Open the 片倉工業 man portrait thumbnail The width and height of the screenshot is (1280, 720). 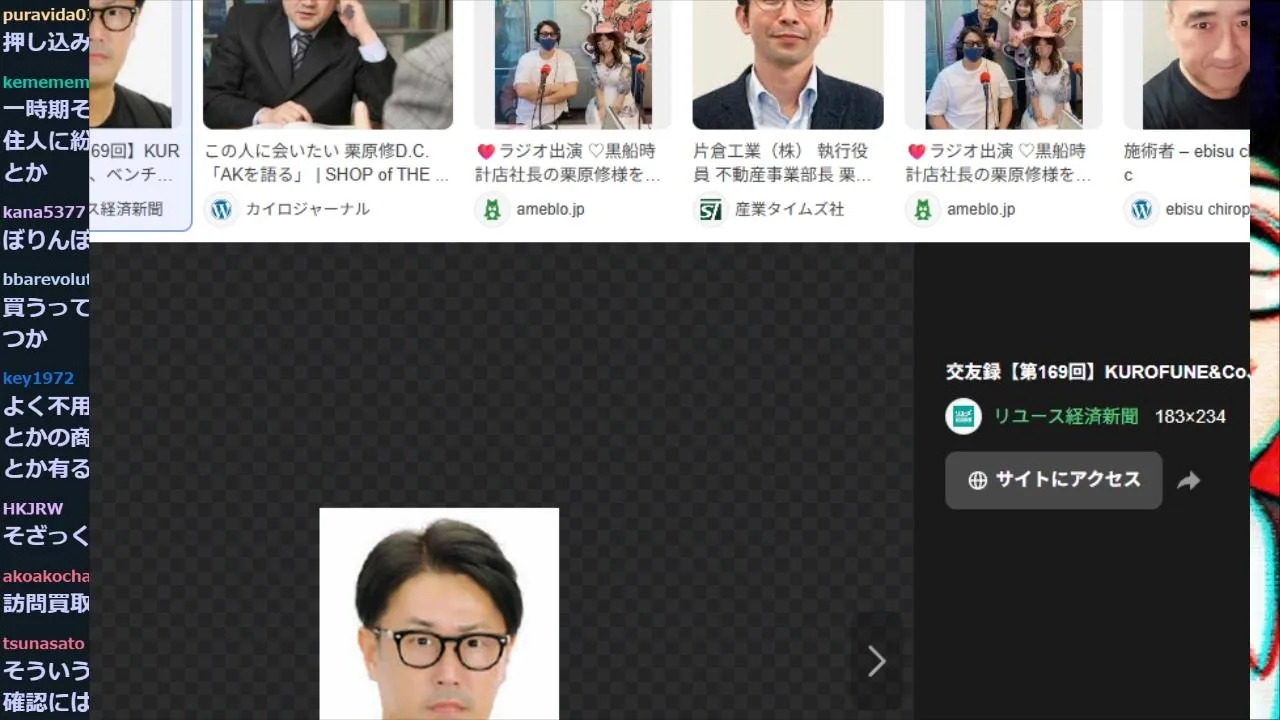click(x=788, y=64)
